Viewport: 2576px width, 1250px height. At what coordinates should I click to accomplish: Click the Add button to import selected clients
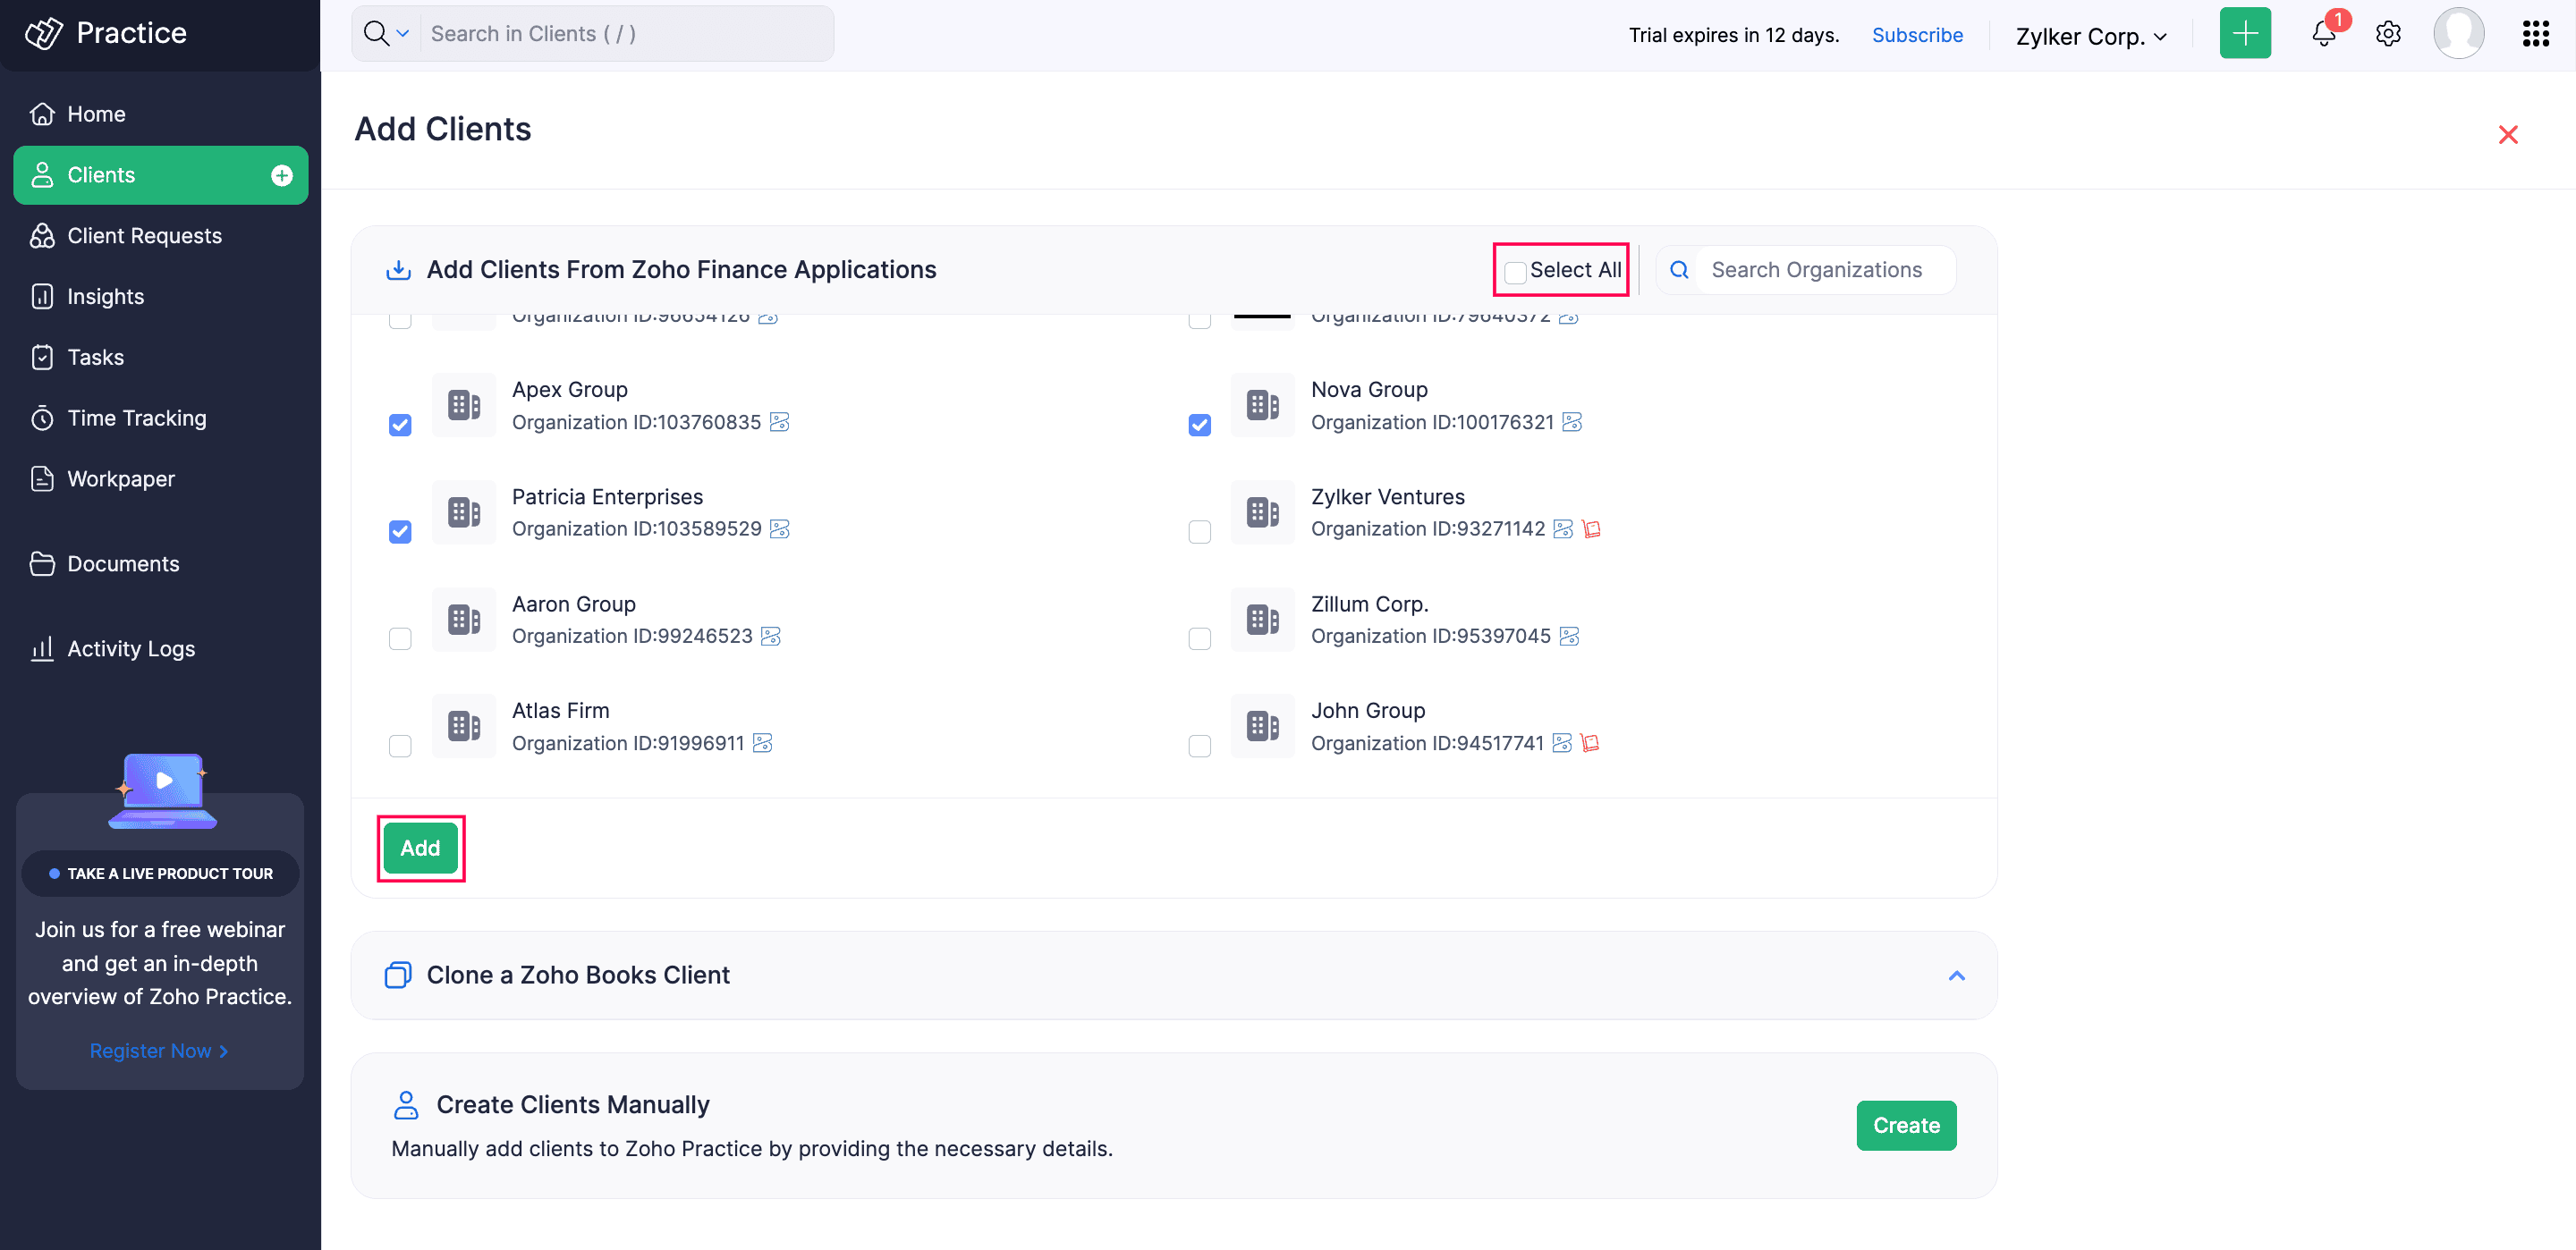420,848
